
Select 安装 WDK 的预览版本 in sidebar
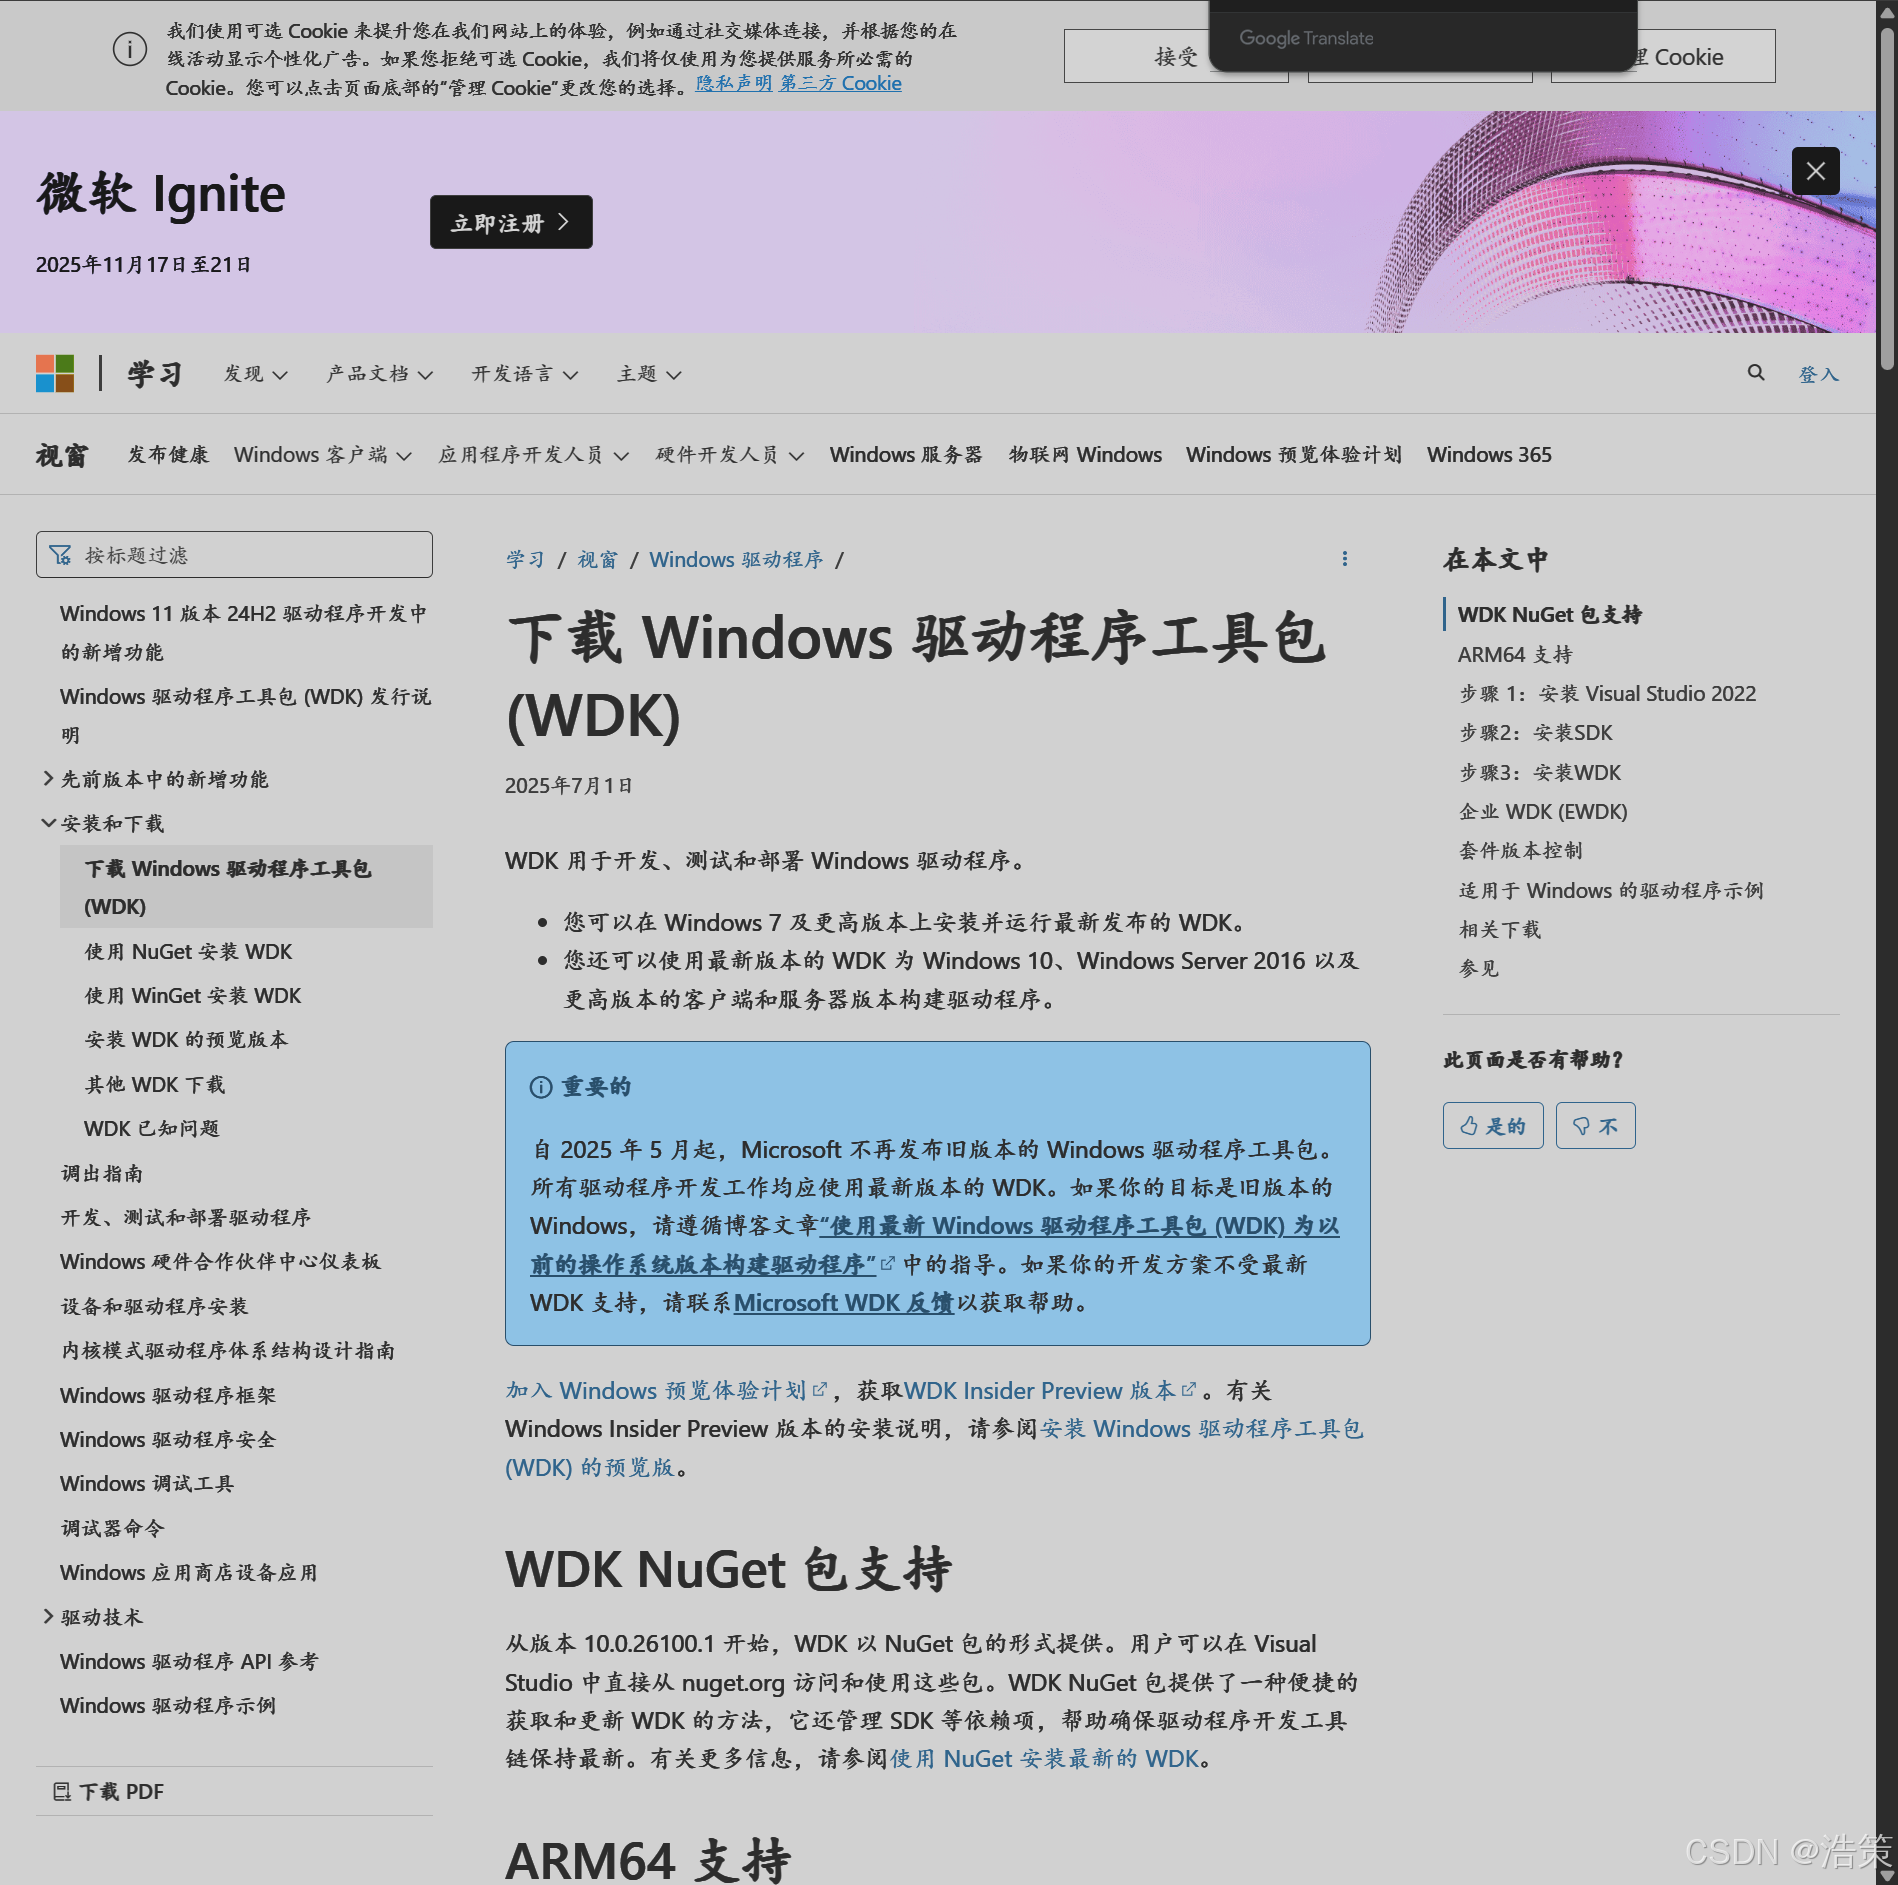(x=186, y=1040)
